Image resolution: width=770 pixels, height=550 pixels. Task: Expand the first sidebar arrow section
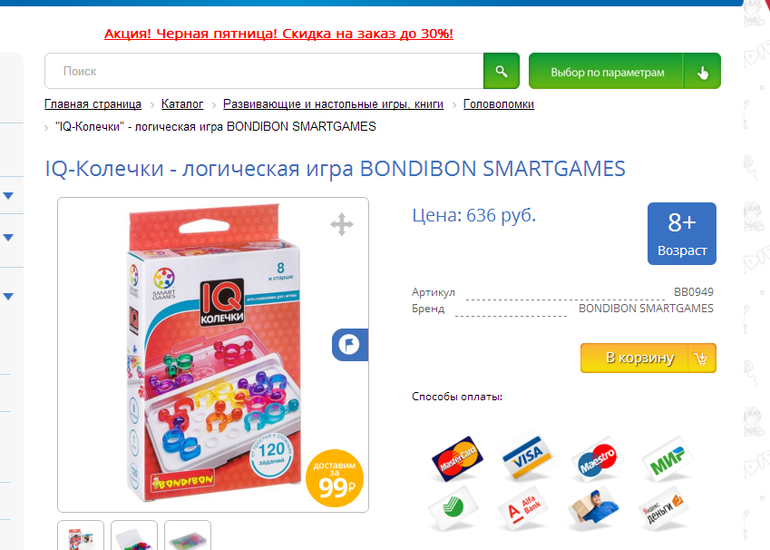(x=8, y=195)
